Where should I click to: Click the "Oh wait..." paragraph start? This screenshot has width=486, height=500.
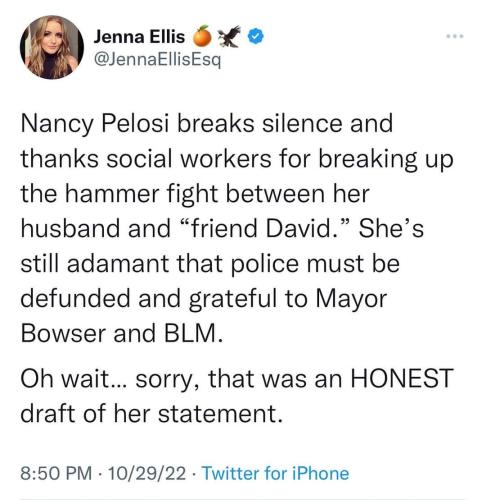point(74,378)
